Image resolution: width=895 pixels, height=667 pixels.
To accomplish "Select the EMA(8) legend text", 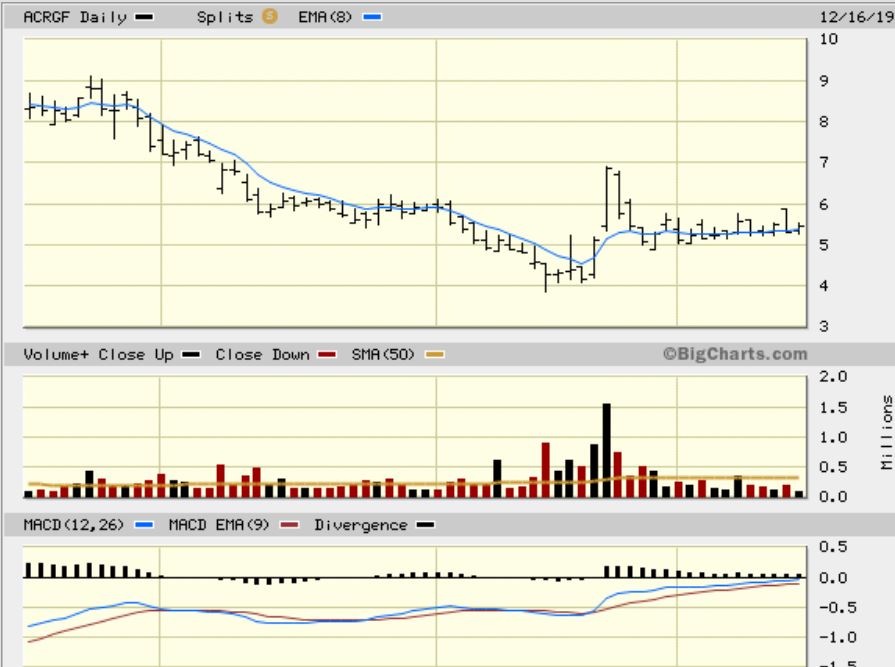I will coord(325,16).
